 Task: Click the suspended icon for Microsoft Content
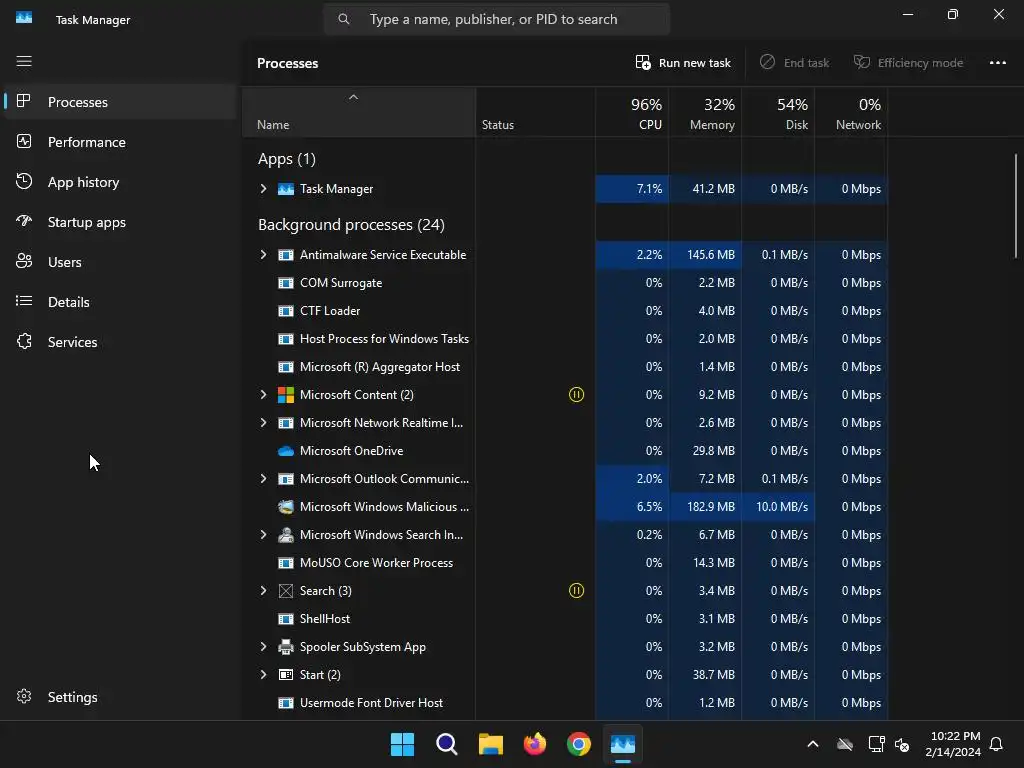tap(576, 394)
